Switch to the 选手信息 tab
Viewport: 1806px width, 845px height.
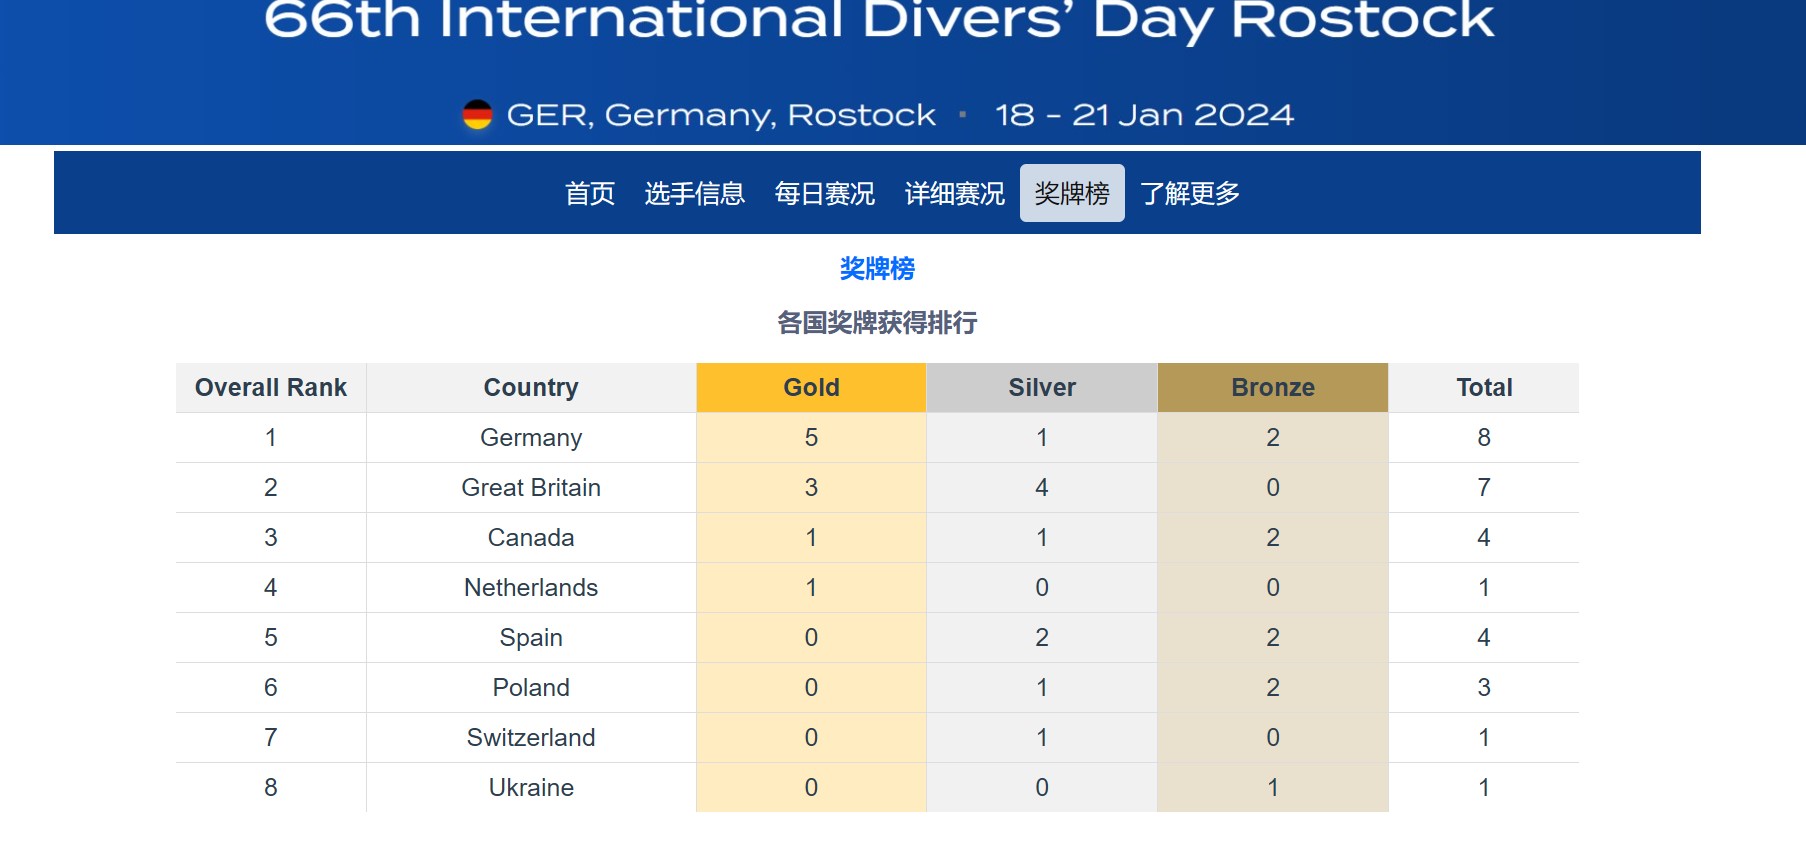(694, 193)
